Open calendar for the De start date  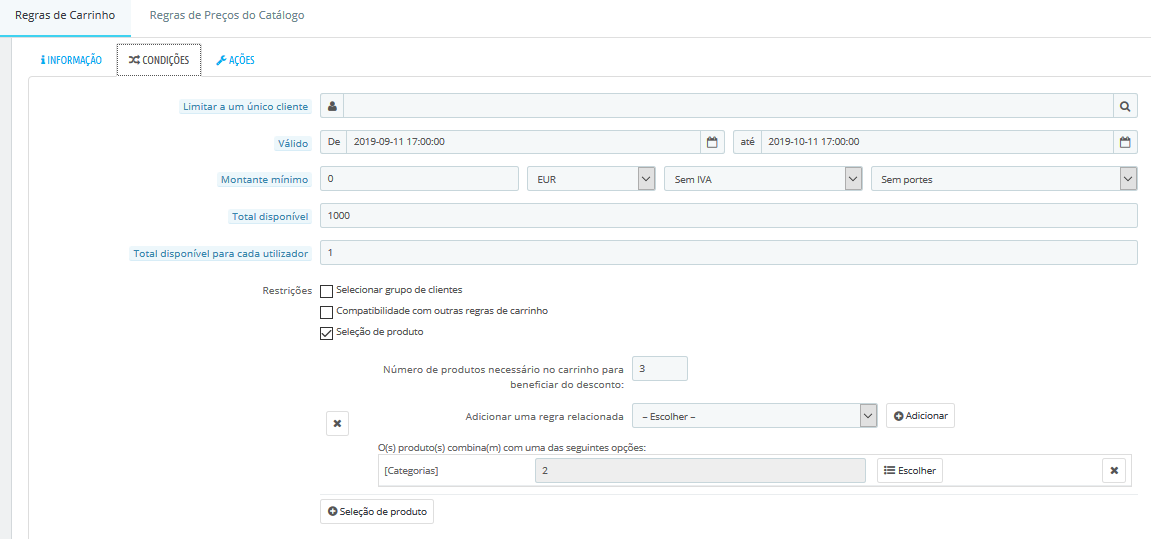712,142
